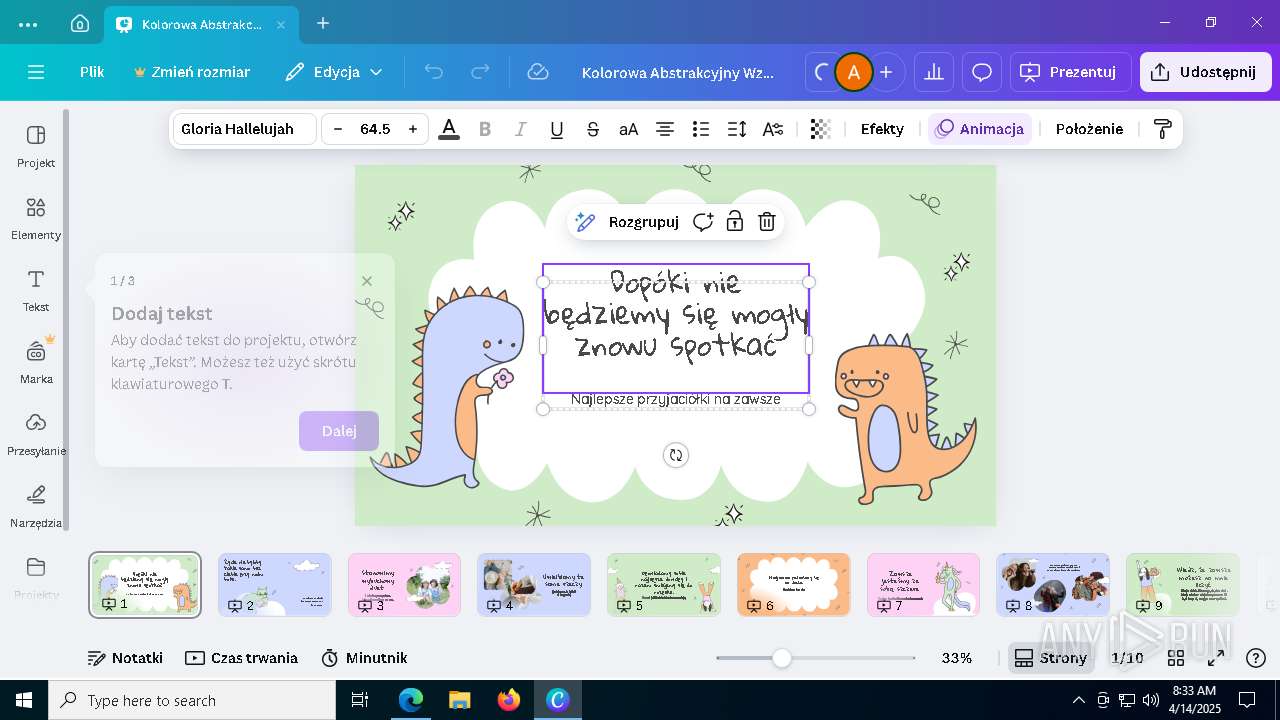The width and height of the screenshot is (1280, 720).
Task: Open the Narzędzia tools panel
Action: coord(36,506)
